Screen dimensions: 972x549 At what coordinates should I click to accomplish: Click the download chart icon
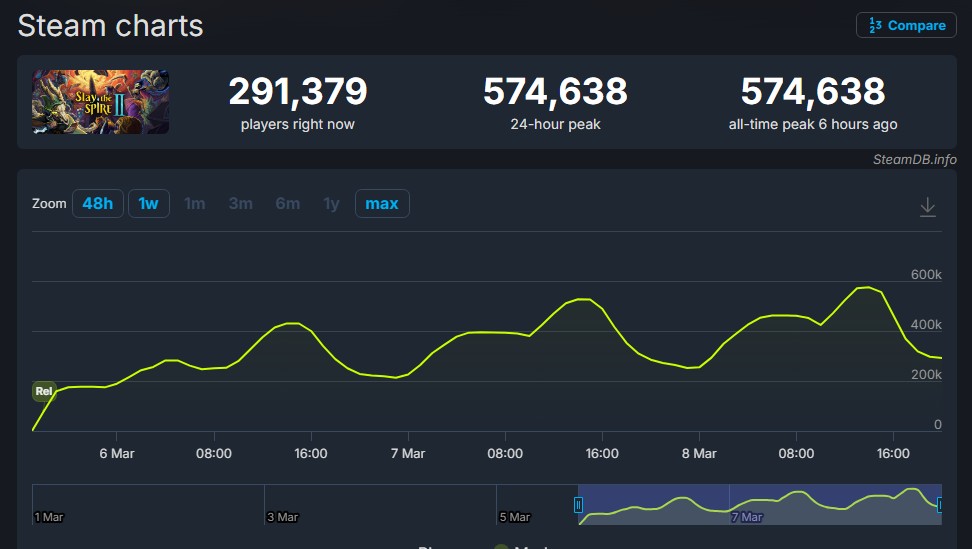pos(927,206)
